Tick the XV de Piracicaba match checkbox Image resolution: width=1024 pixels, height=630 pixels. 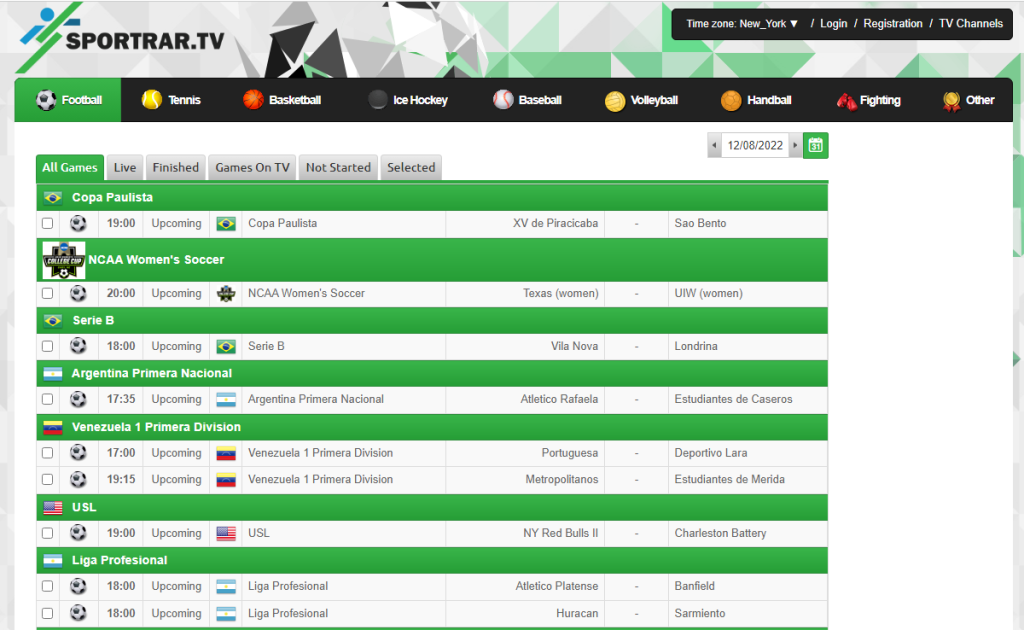pos(48,223)
